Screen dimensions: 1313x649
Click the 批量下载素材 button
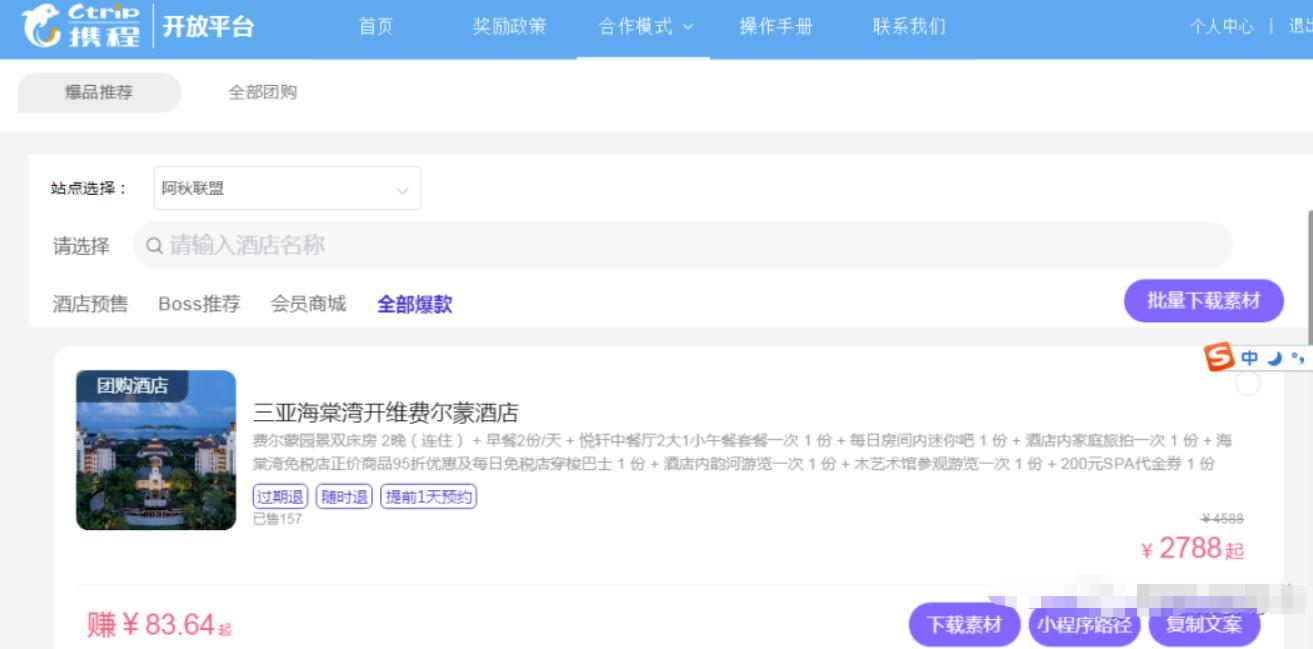point(1203,301)
